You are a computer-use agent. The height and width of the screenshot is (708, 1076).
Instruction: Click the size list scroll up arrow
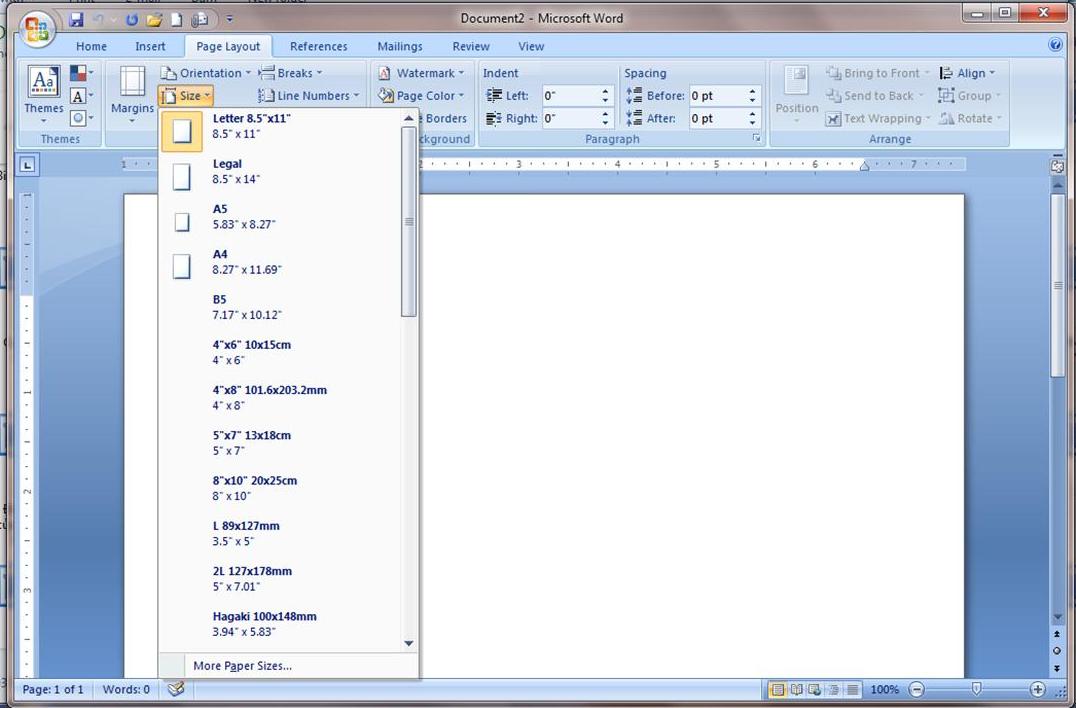(x=409, y=118)
